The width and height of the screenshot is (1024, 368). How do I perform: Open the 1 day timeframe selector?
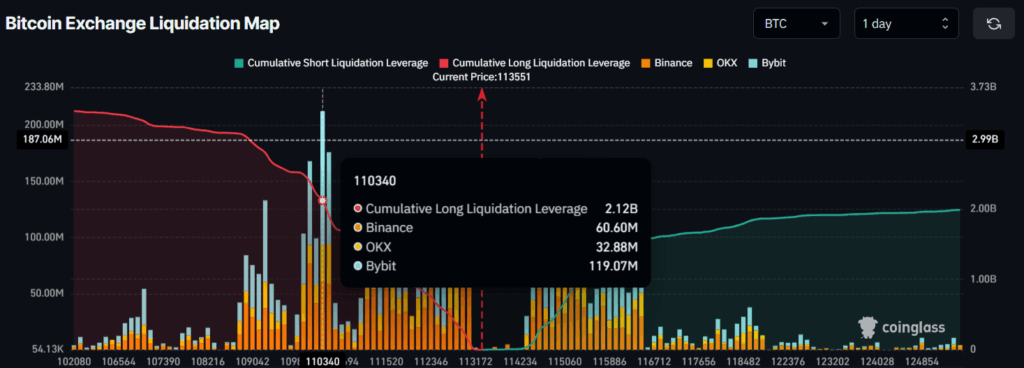coord(906,24)
